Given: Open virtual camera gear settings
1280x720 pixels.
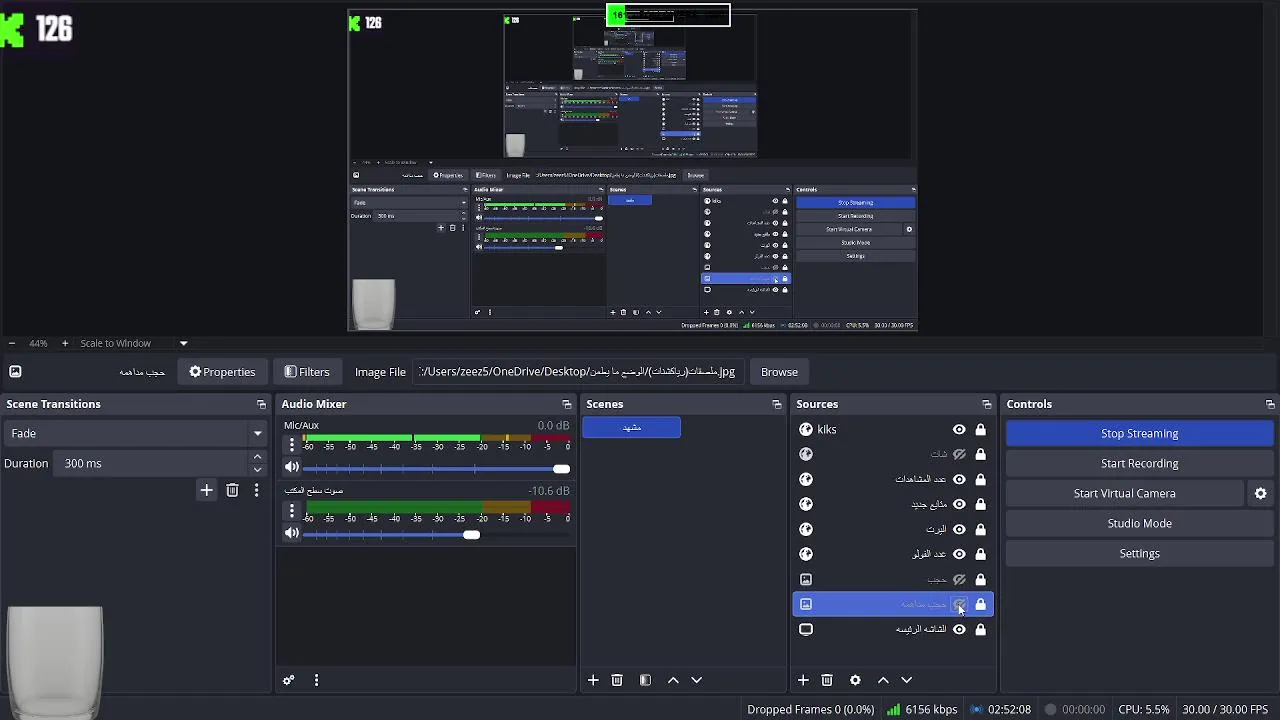Looking at the screenshot, I should coord(1260,493).
